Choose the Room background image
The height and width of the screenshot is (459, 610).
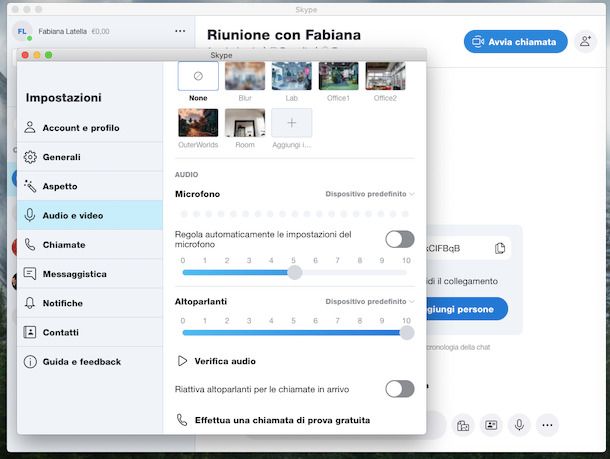[245, 123]
